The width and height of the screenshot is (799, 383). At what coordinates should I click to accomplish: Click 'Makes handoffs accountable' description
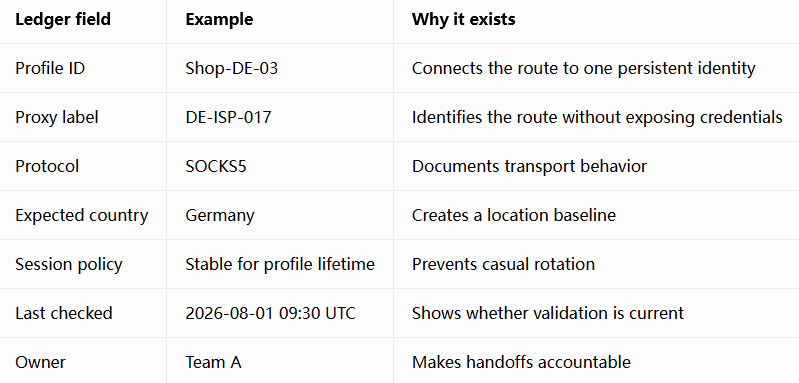coord(521,362)
